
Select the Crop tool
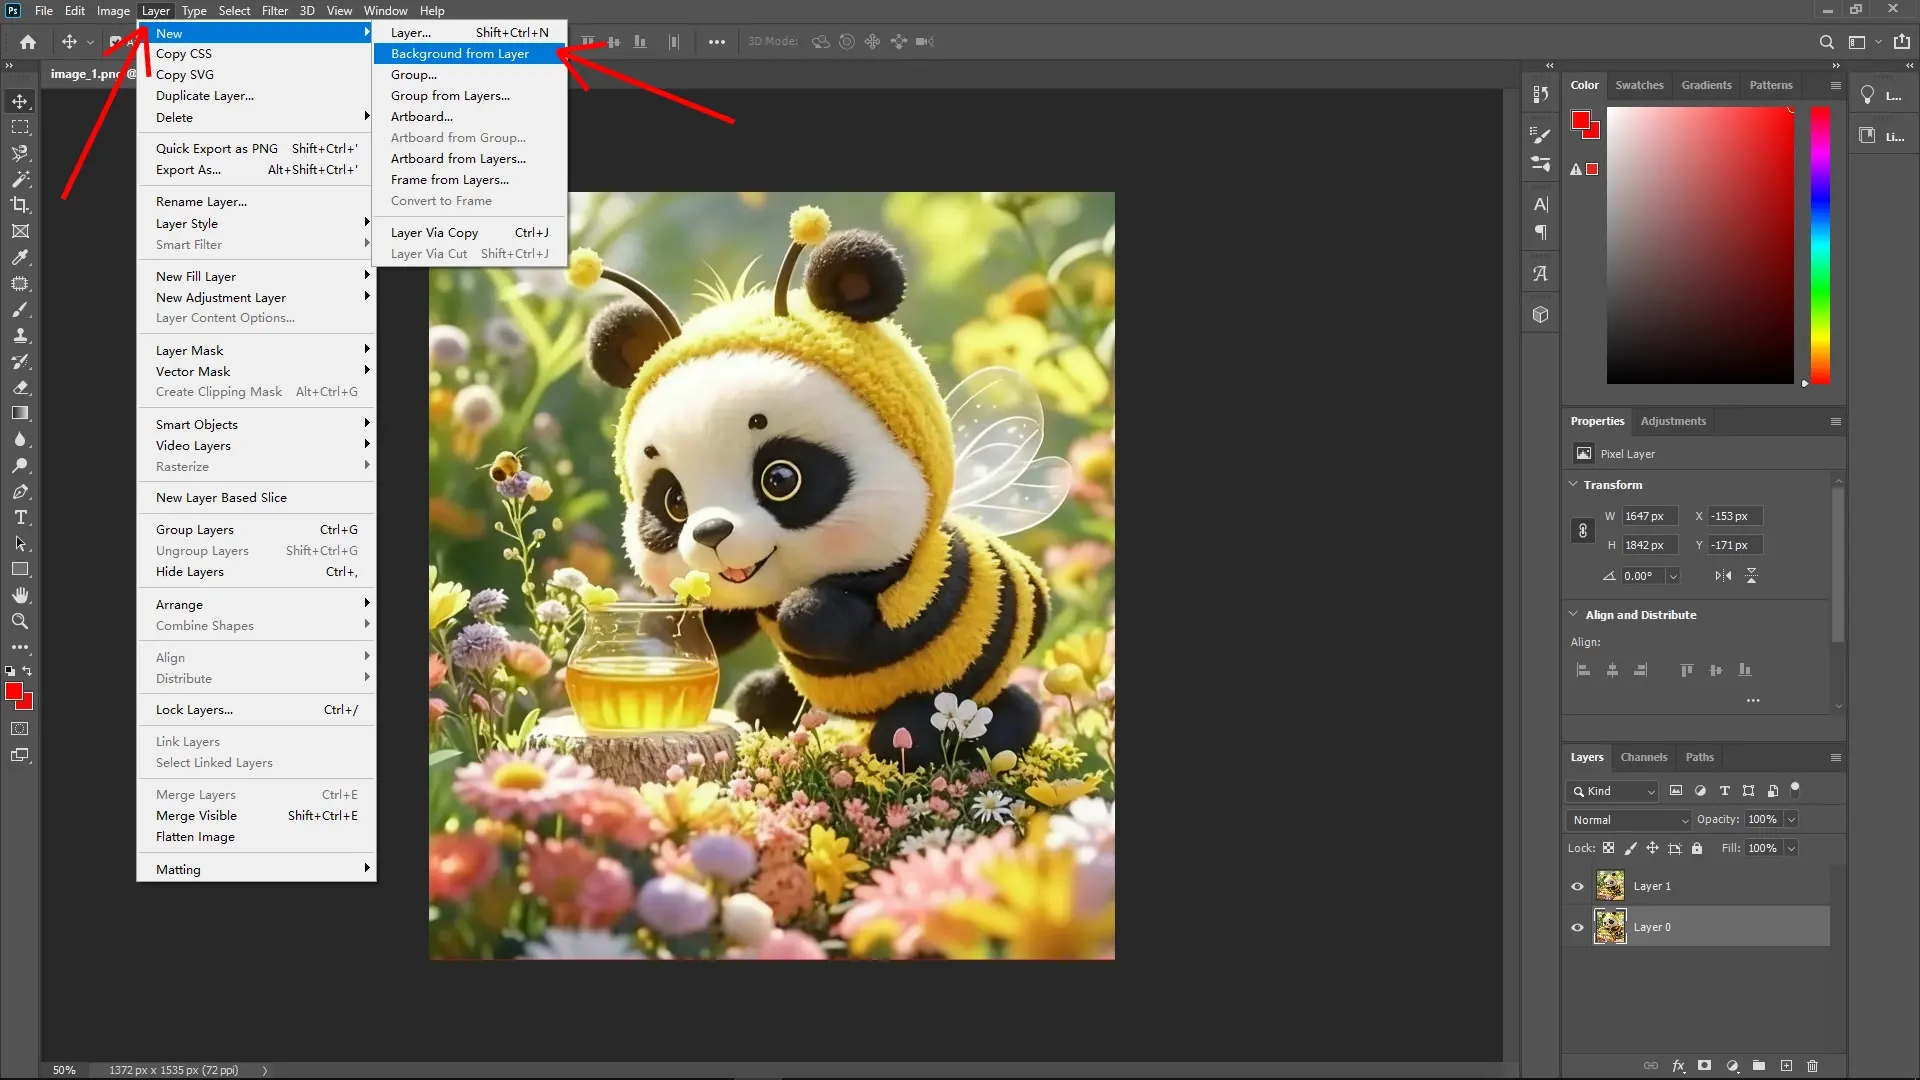[x=20, y=205]
